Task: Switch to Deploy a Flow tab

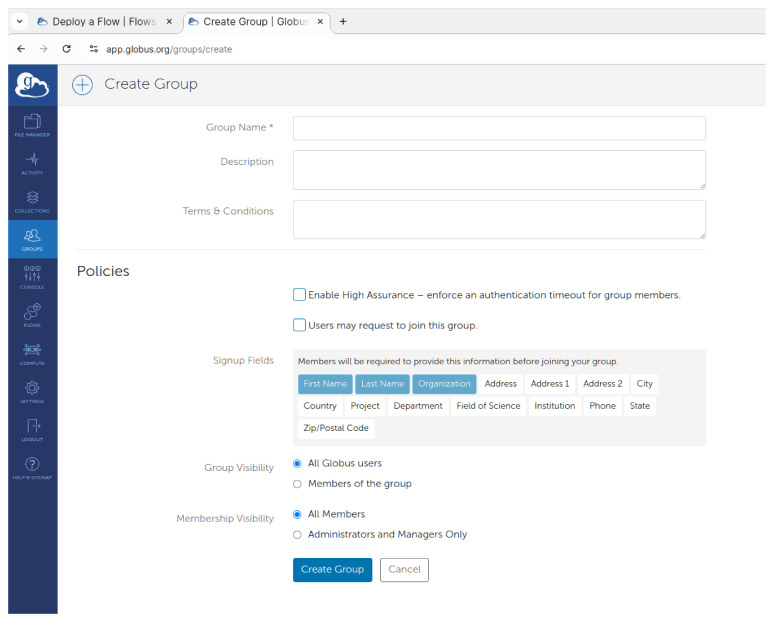Action: pos(105,22)
